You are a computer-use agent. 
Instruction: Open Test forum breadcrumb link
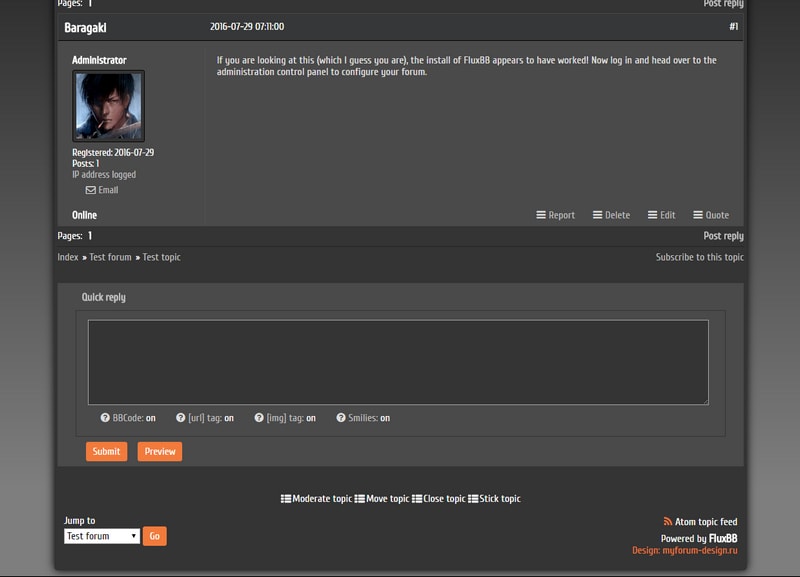(x=110, y=257)
